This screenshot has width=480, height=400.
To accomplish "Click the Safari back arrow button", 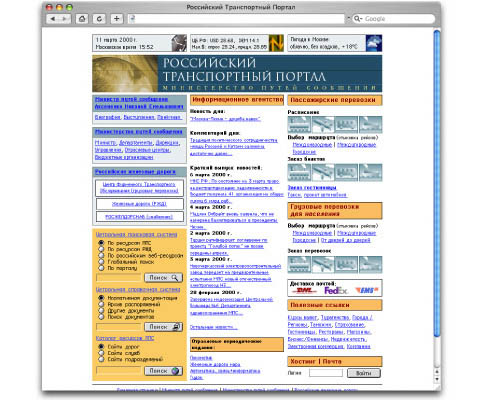I will click(53, 19).
